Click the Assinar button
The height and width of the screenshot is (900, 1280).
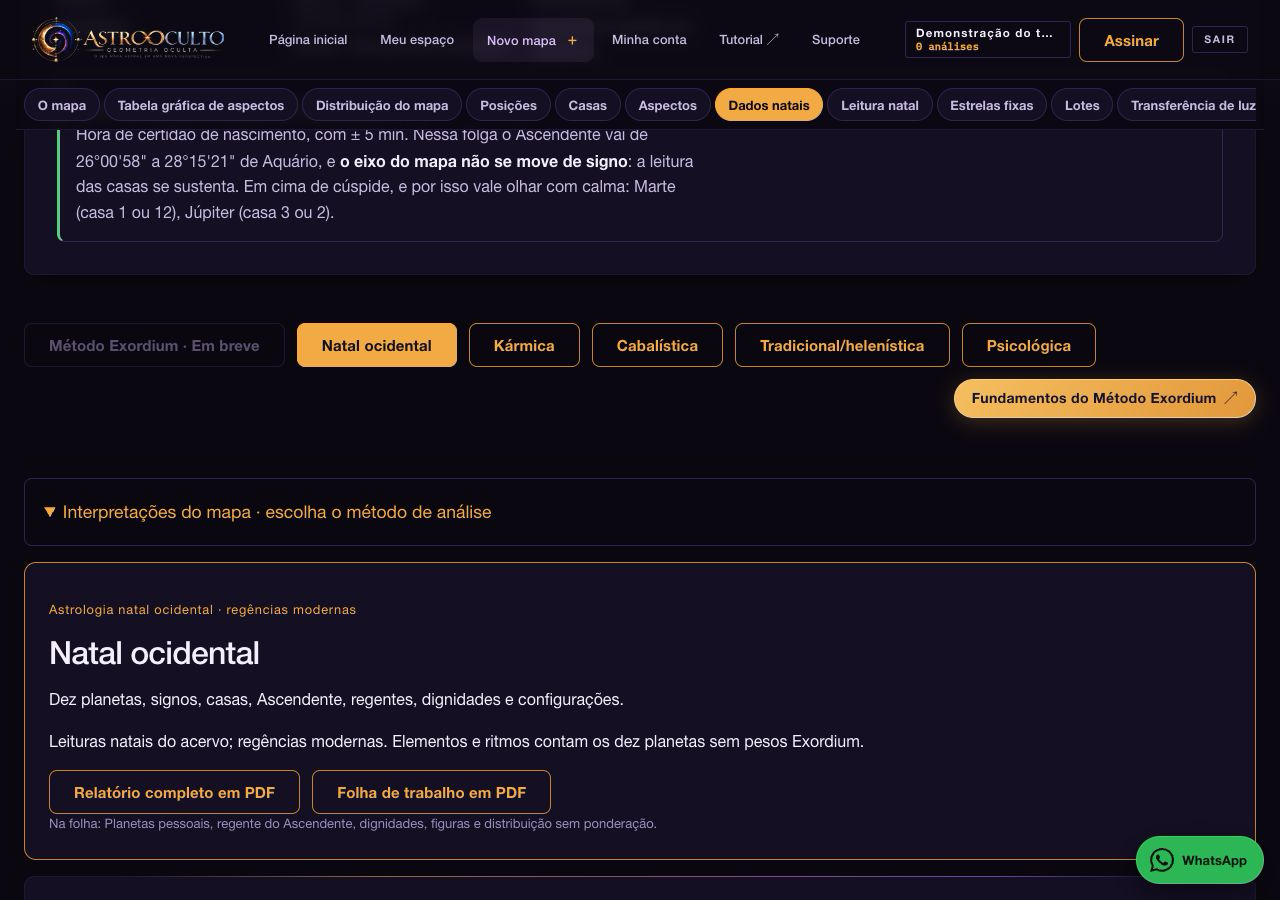click(x=1131, y=40)
